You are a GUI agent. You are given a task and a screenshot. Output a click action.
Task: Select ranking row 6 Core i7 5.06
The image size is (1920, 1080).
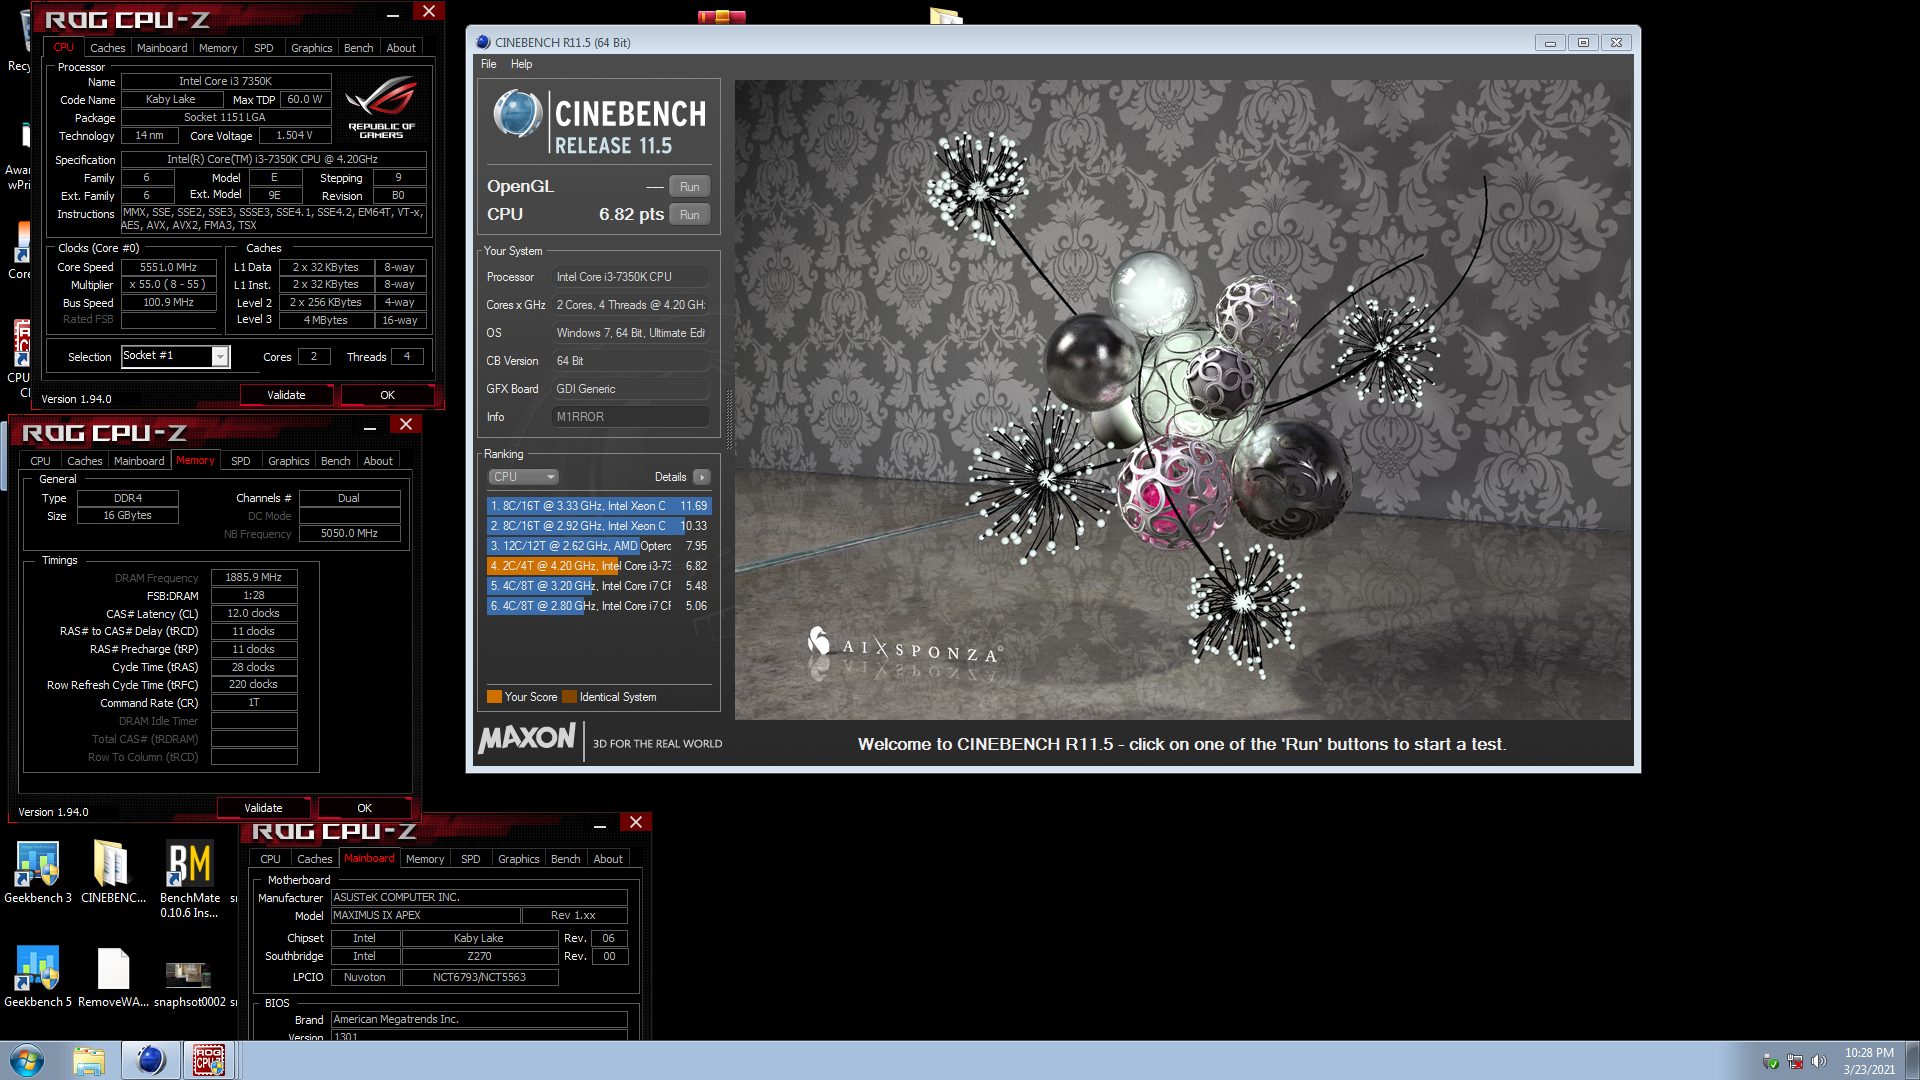point(599,606)
